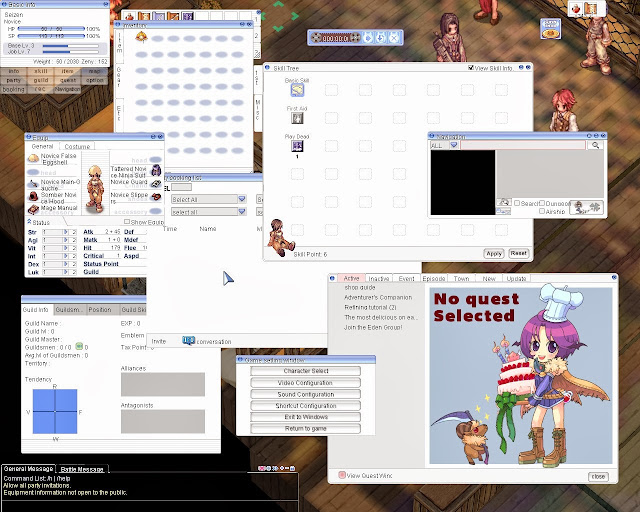Click Apply in the Skill Tree window
Screen dimensions: 640x512
[x=494, y=254]
